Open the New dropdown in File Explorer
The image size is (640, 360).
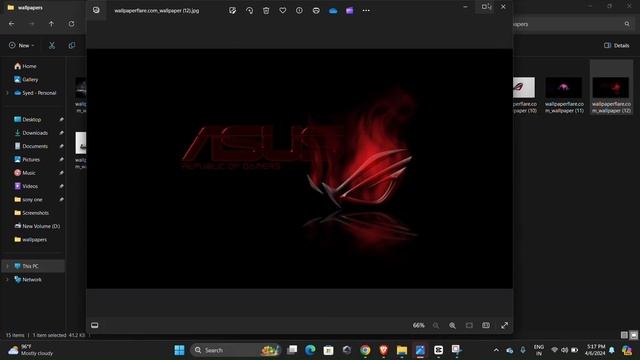22,45
